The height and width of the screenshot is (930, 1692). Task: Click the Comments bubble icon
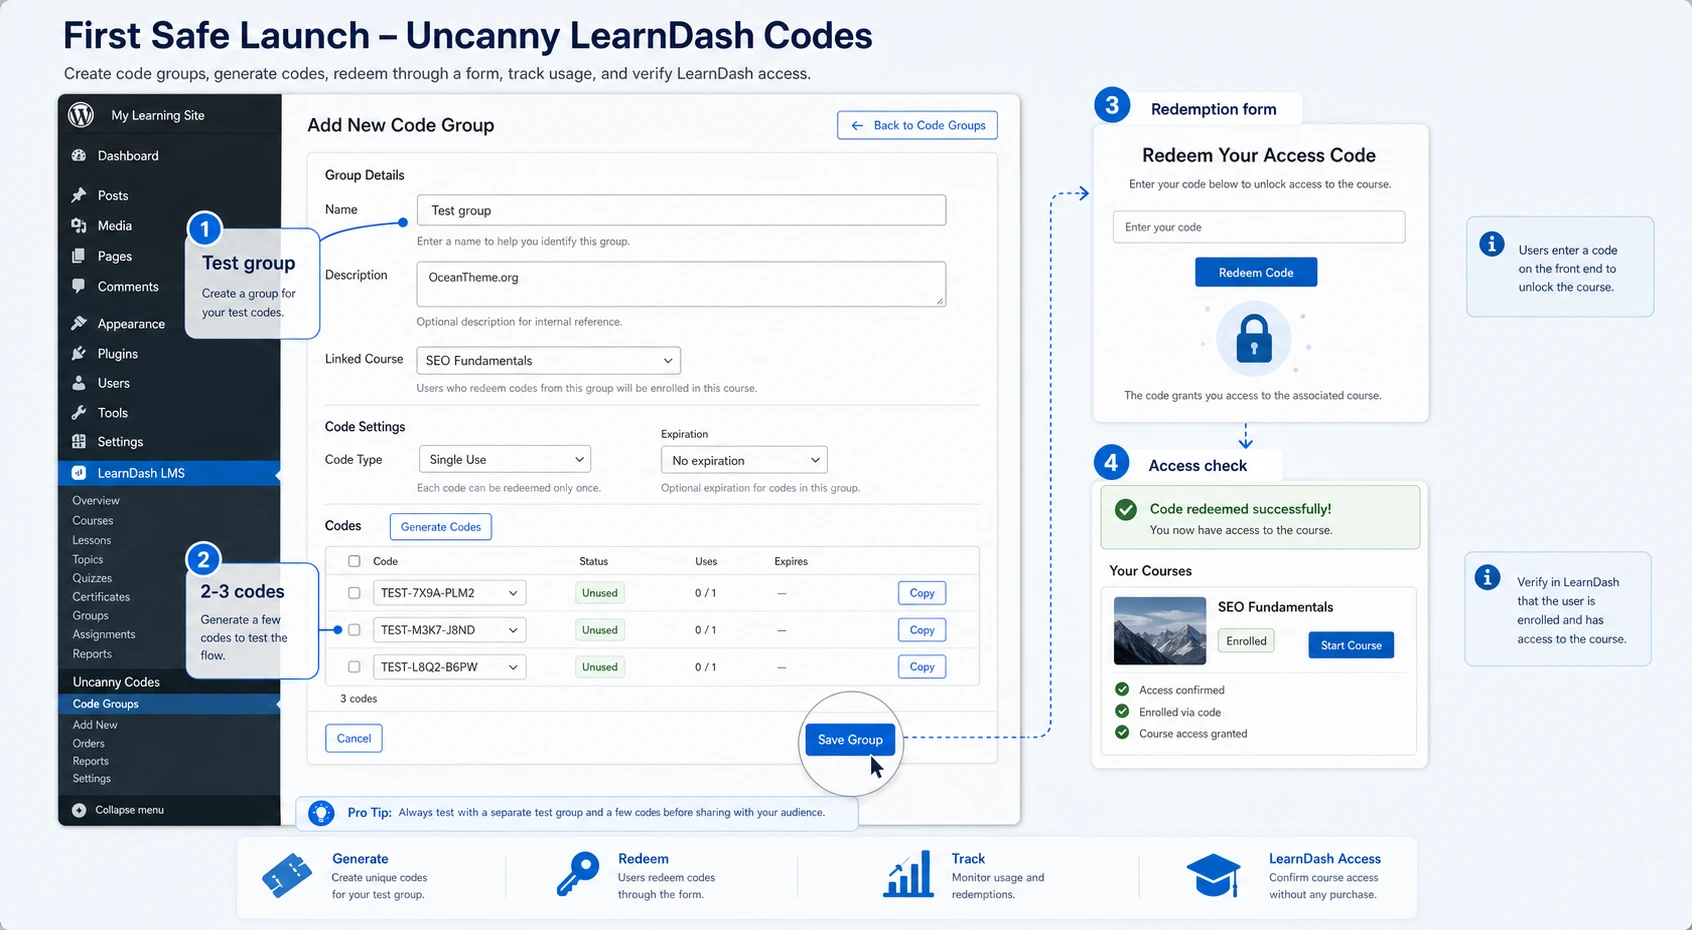point(79,286)
